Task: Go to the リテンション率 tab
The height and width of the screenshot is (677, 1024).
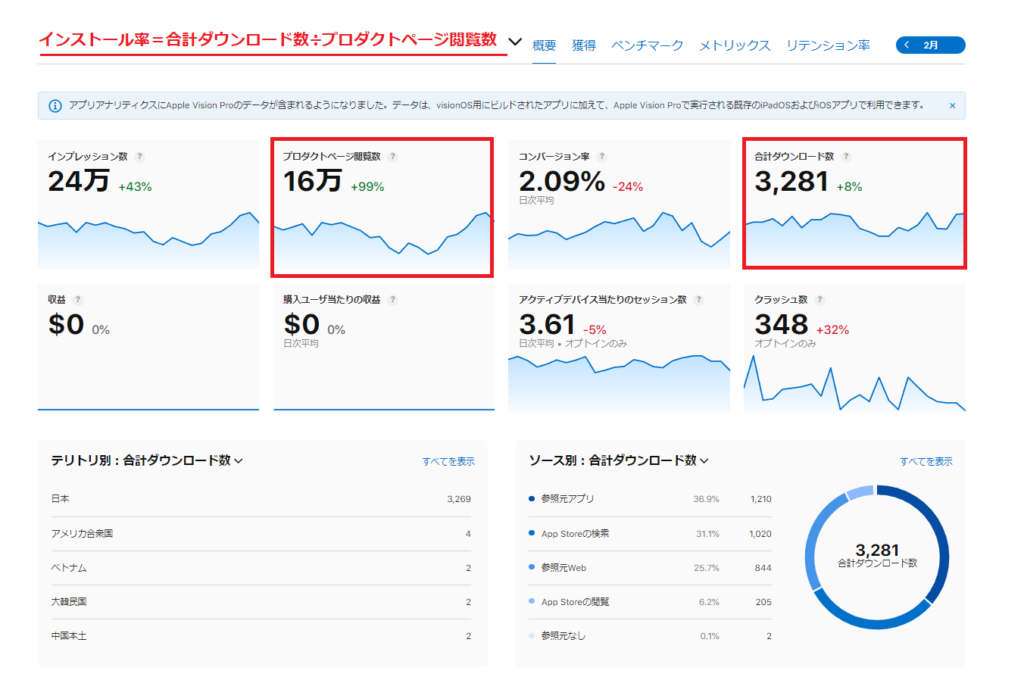Action: tap(827, 45)
